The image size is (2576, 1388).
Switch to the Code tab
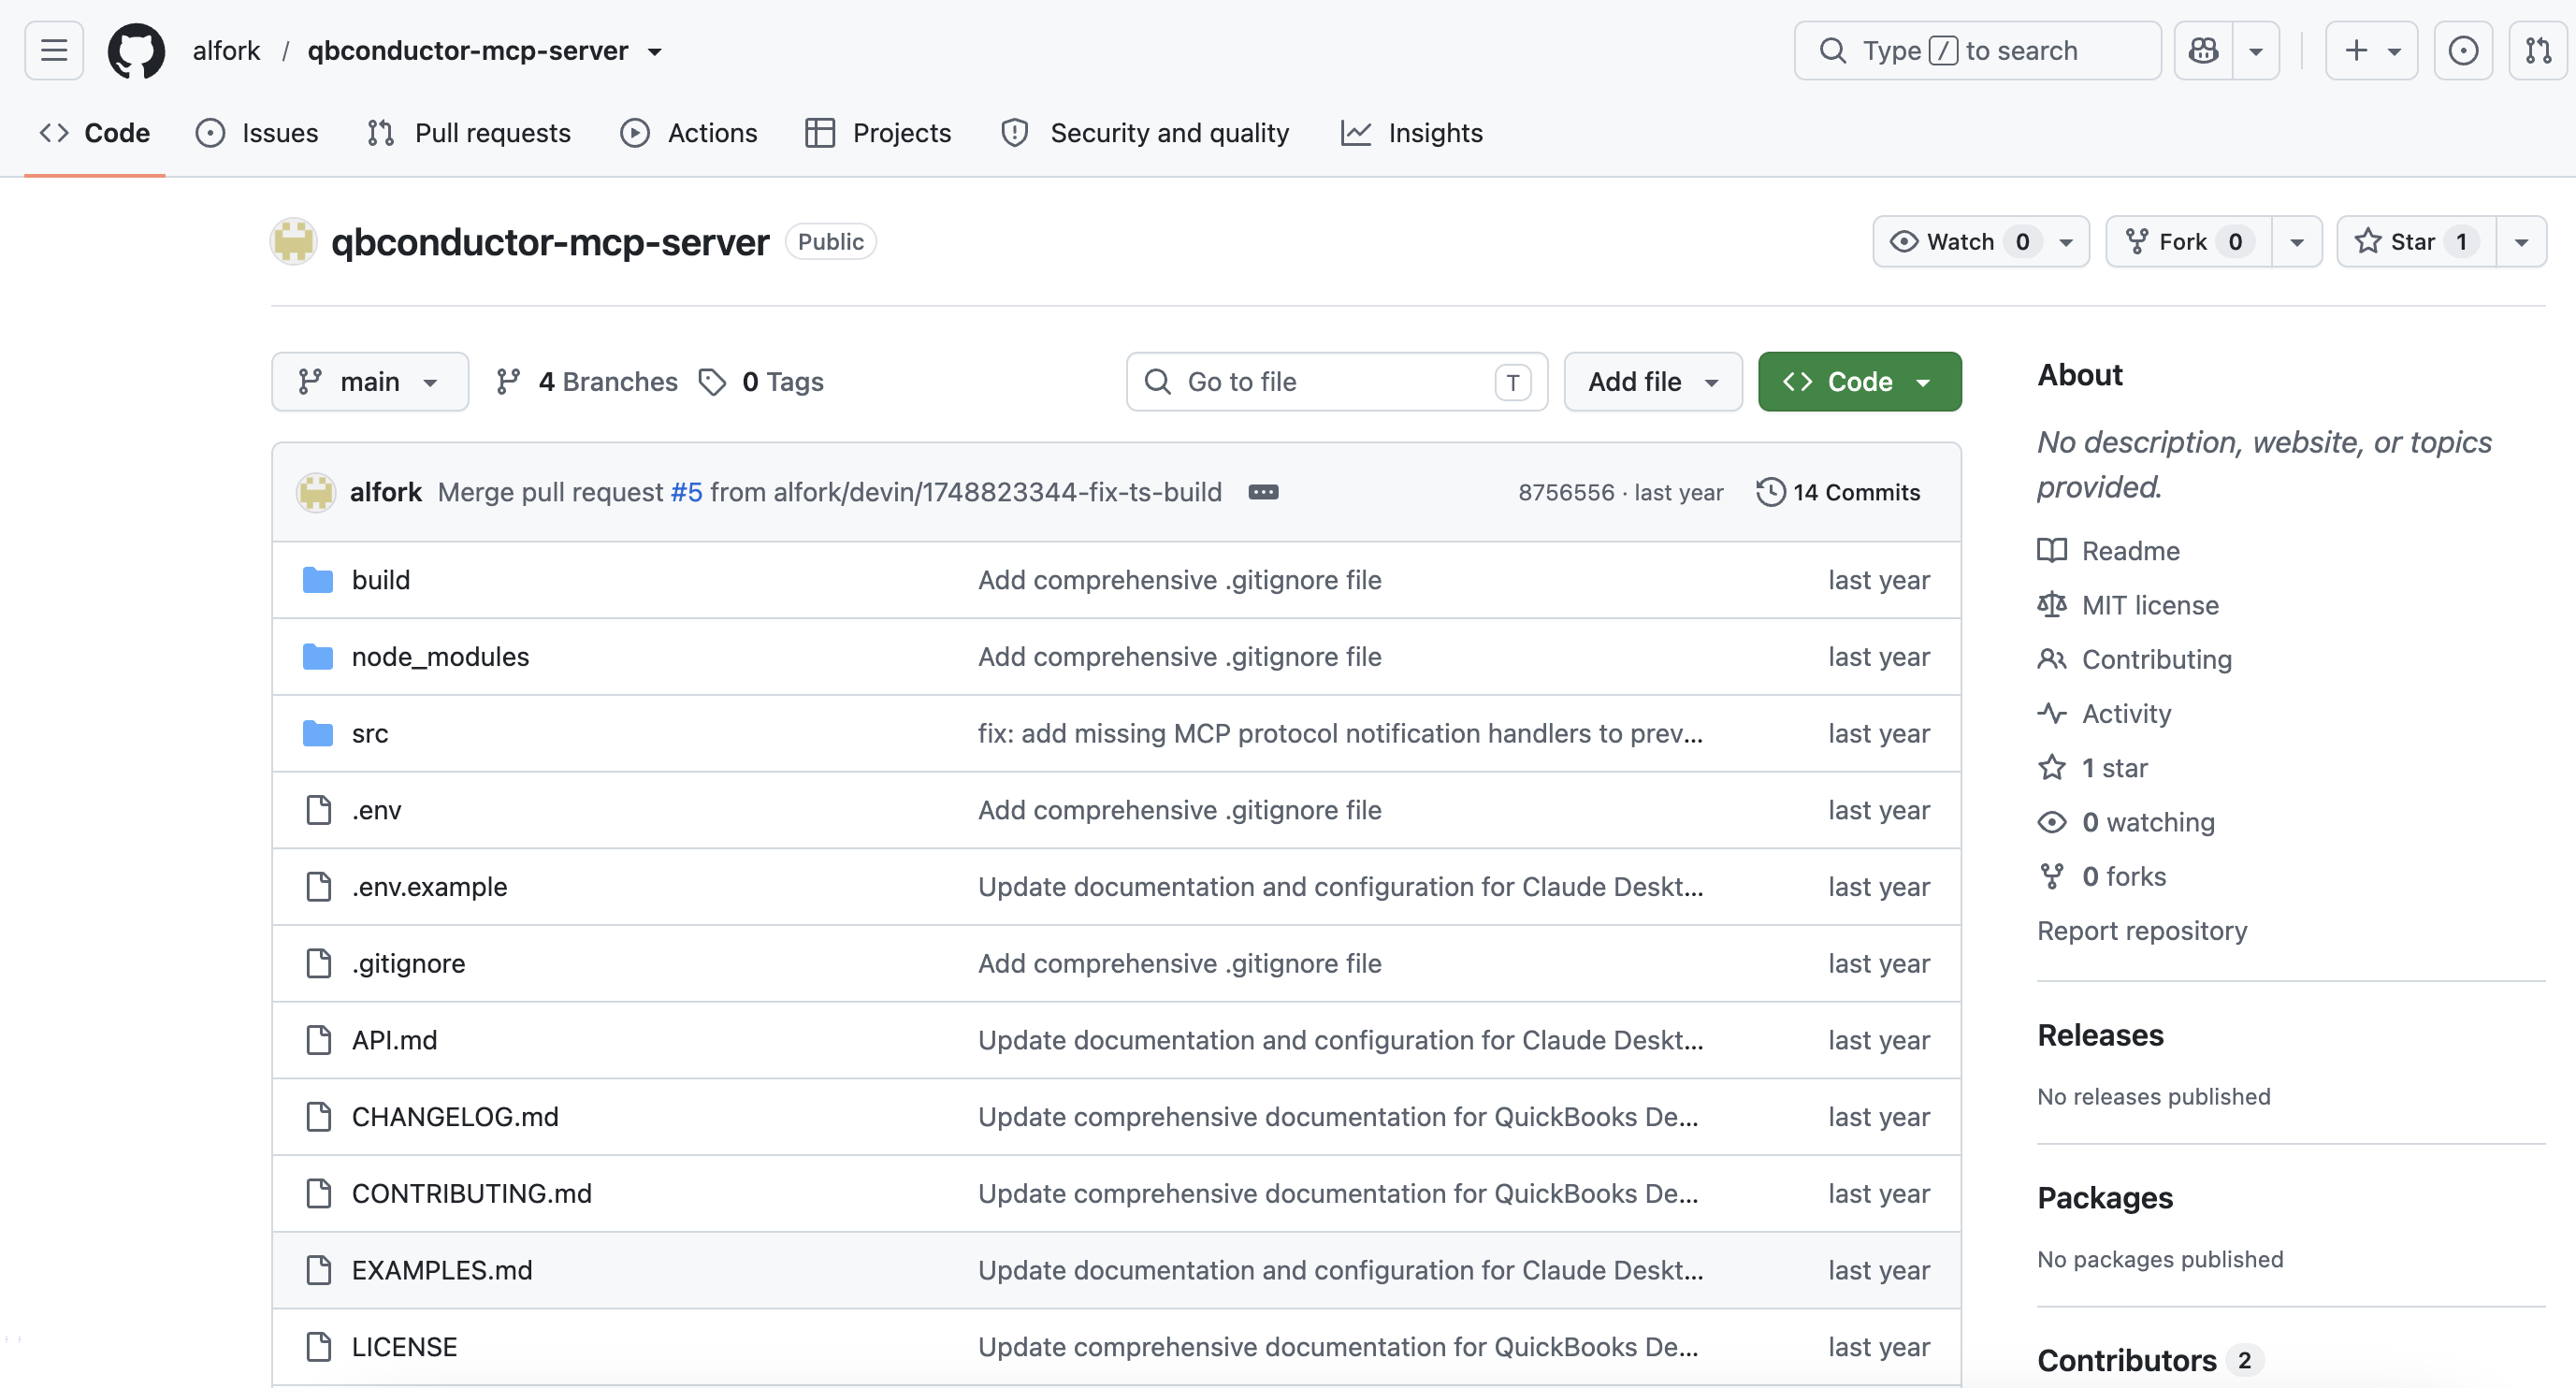pos(95,133)
